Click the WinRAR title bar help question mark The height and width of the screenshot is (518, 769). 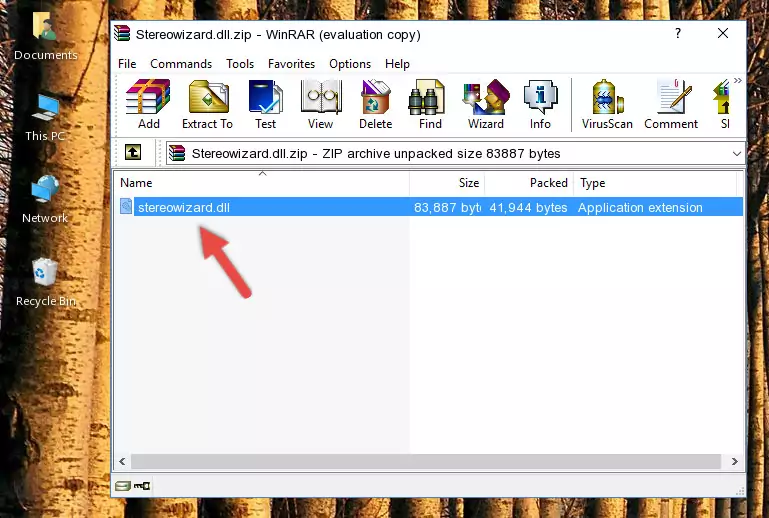(678, 33)
